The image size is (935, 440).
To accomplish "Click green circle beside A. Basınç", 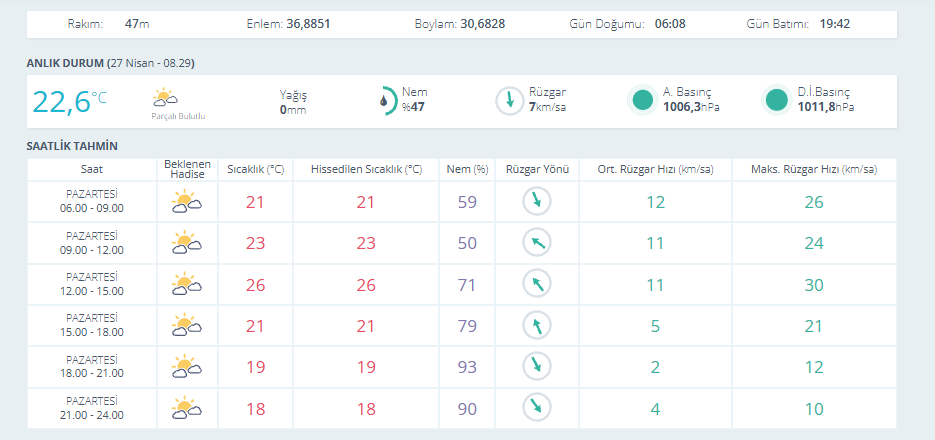I will 642,100.
